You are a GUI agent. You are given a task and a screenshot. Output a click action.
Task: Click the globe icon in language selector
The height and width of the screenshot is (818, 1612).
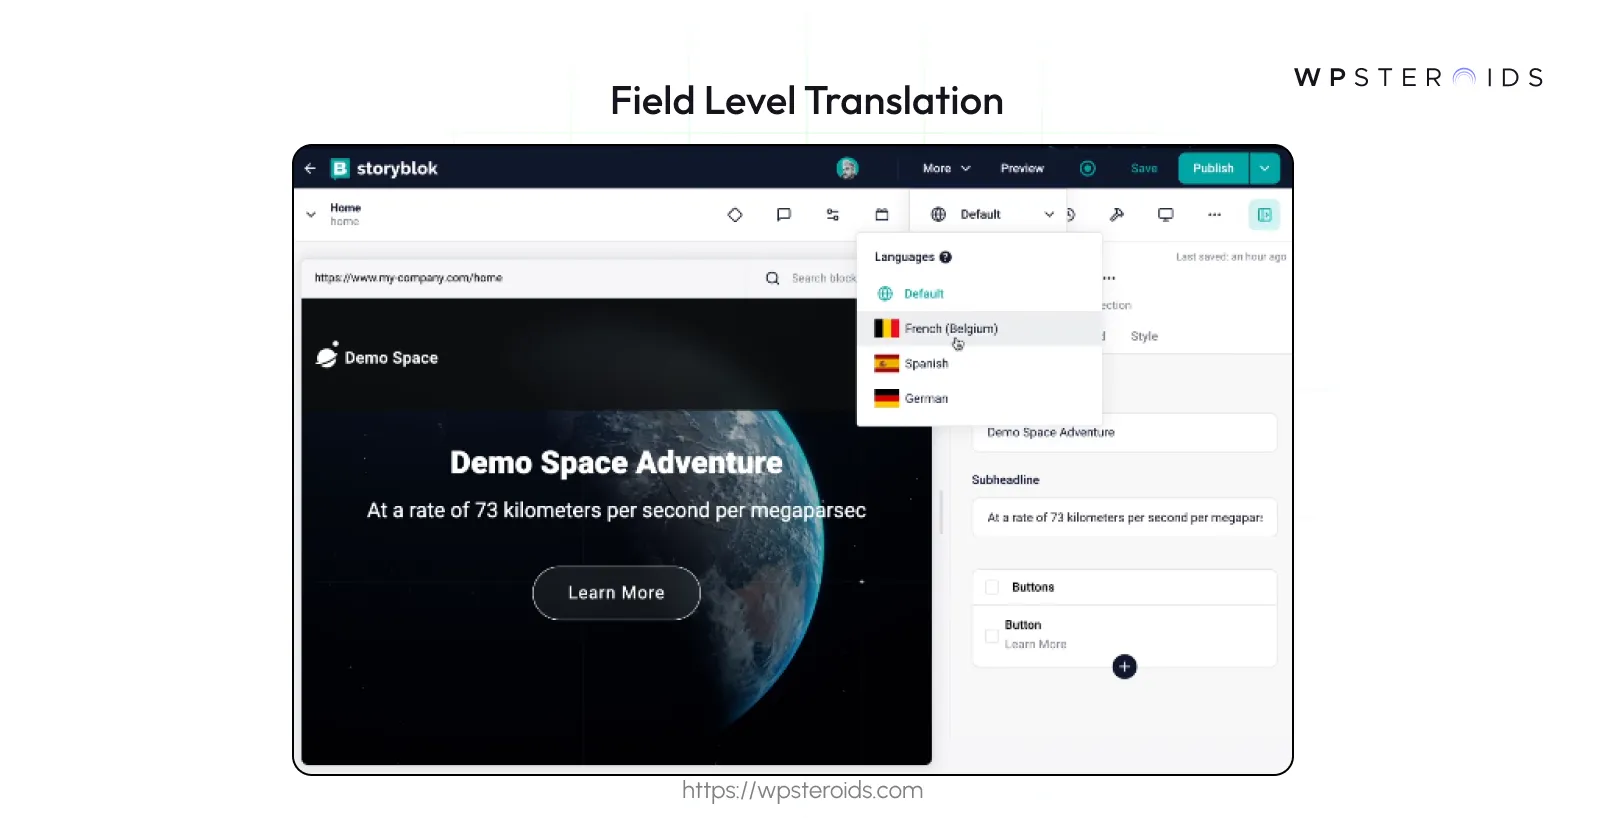tap(938, 214)
